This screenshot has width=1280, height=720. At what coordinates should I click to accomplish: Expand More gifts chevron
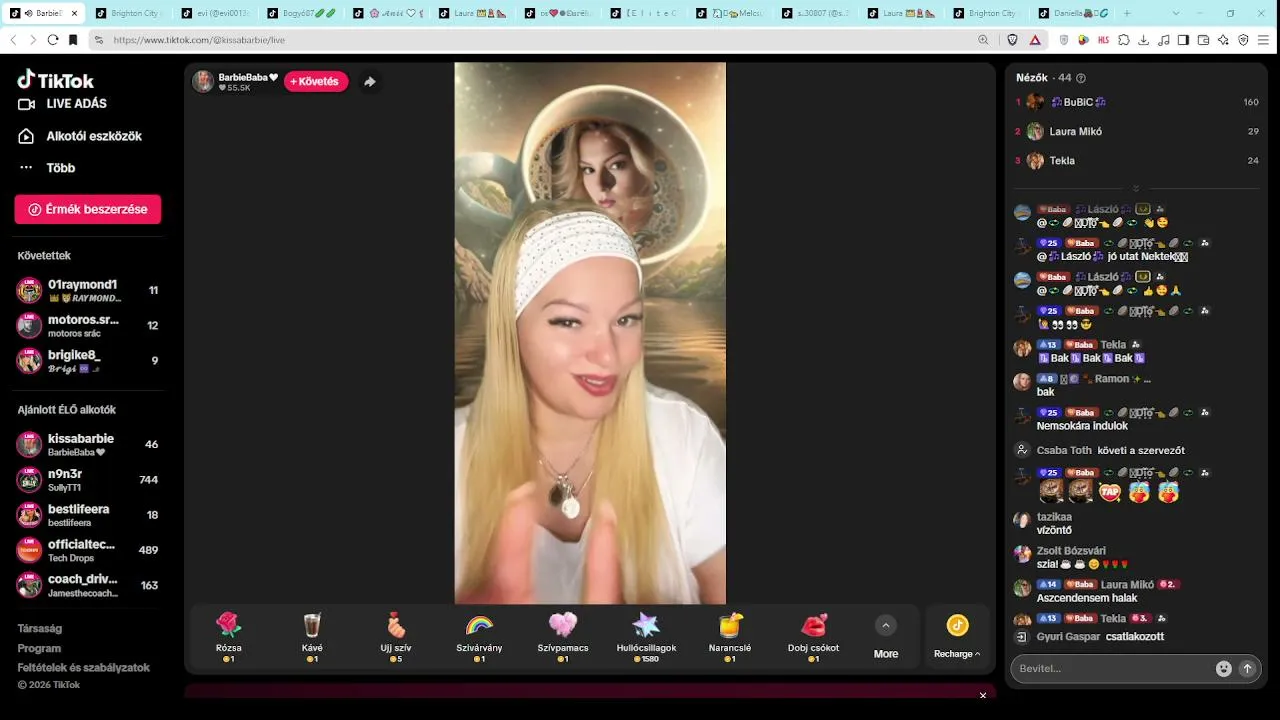pos(885,625)
